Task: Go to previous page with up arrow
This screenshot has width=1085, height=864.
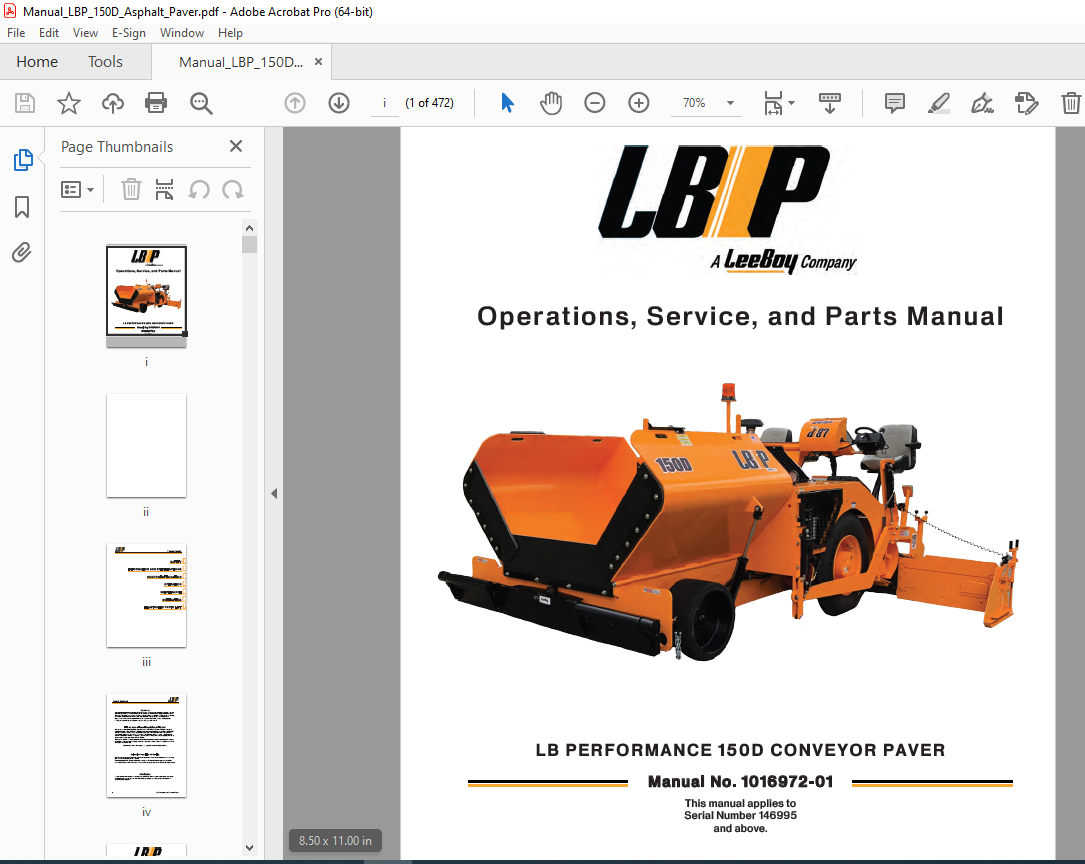Action: click(x=295, y=103)
